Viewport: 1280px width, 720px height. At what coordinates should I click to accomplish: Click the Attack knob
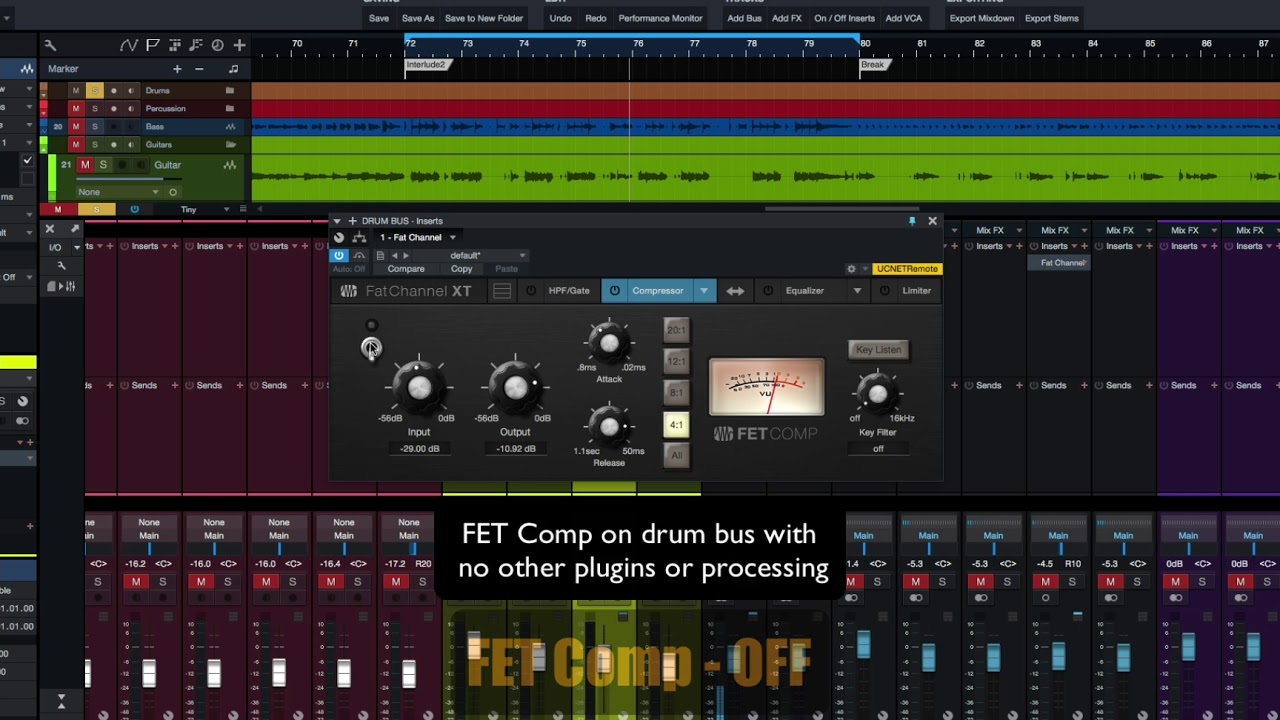(x=609, y=343)
